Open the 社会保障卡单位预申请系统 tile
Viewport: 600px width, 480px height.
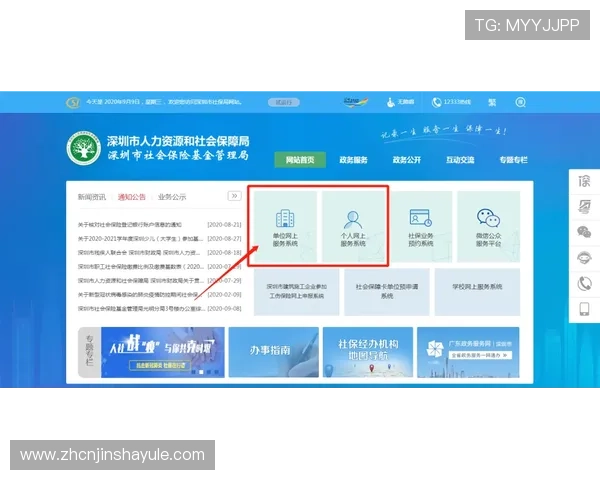(x=387, y=292)
